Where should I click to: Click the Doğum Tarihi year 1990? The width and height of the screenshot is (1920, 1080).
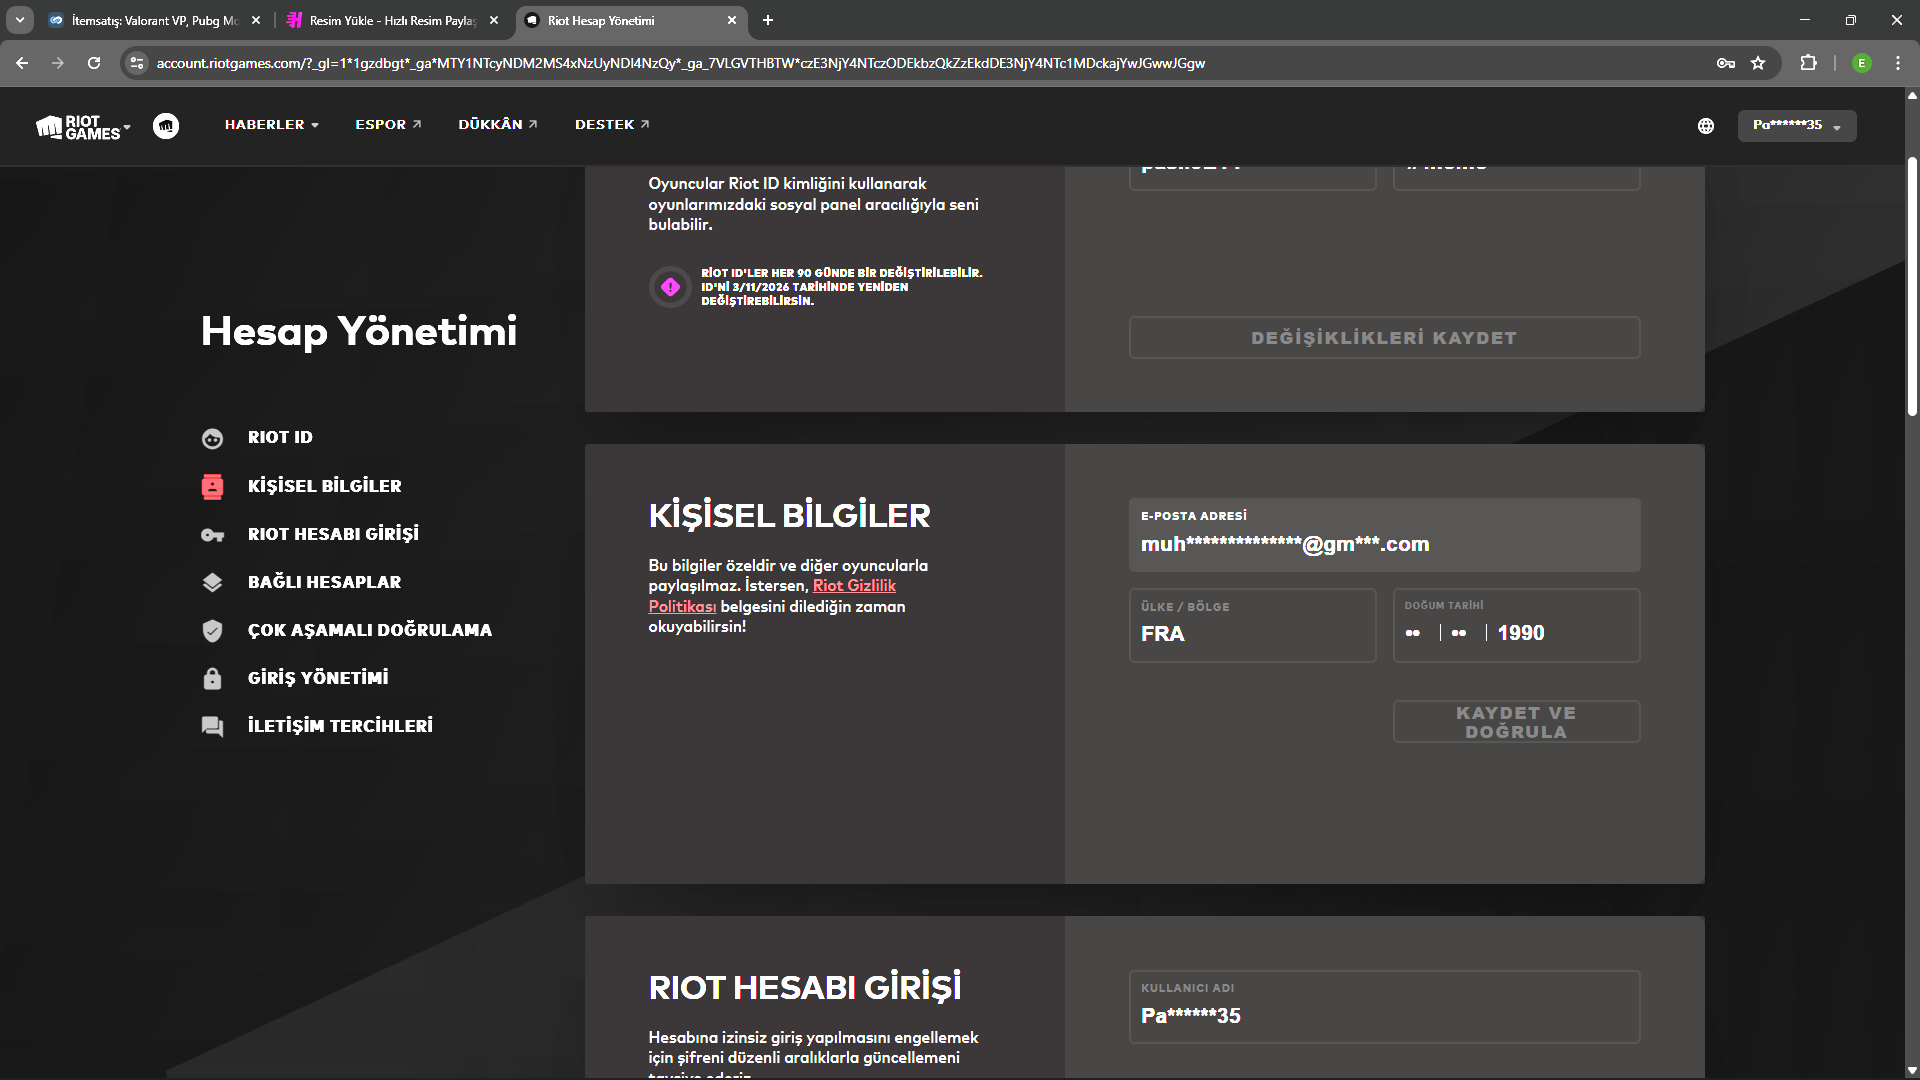click(x=1520, y=633)
